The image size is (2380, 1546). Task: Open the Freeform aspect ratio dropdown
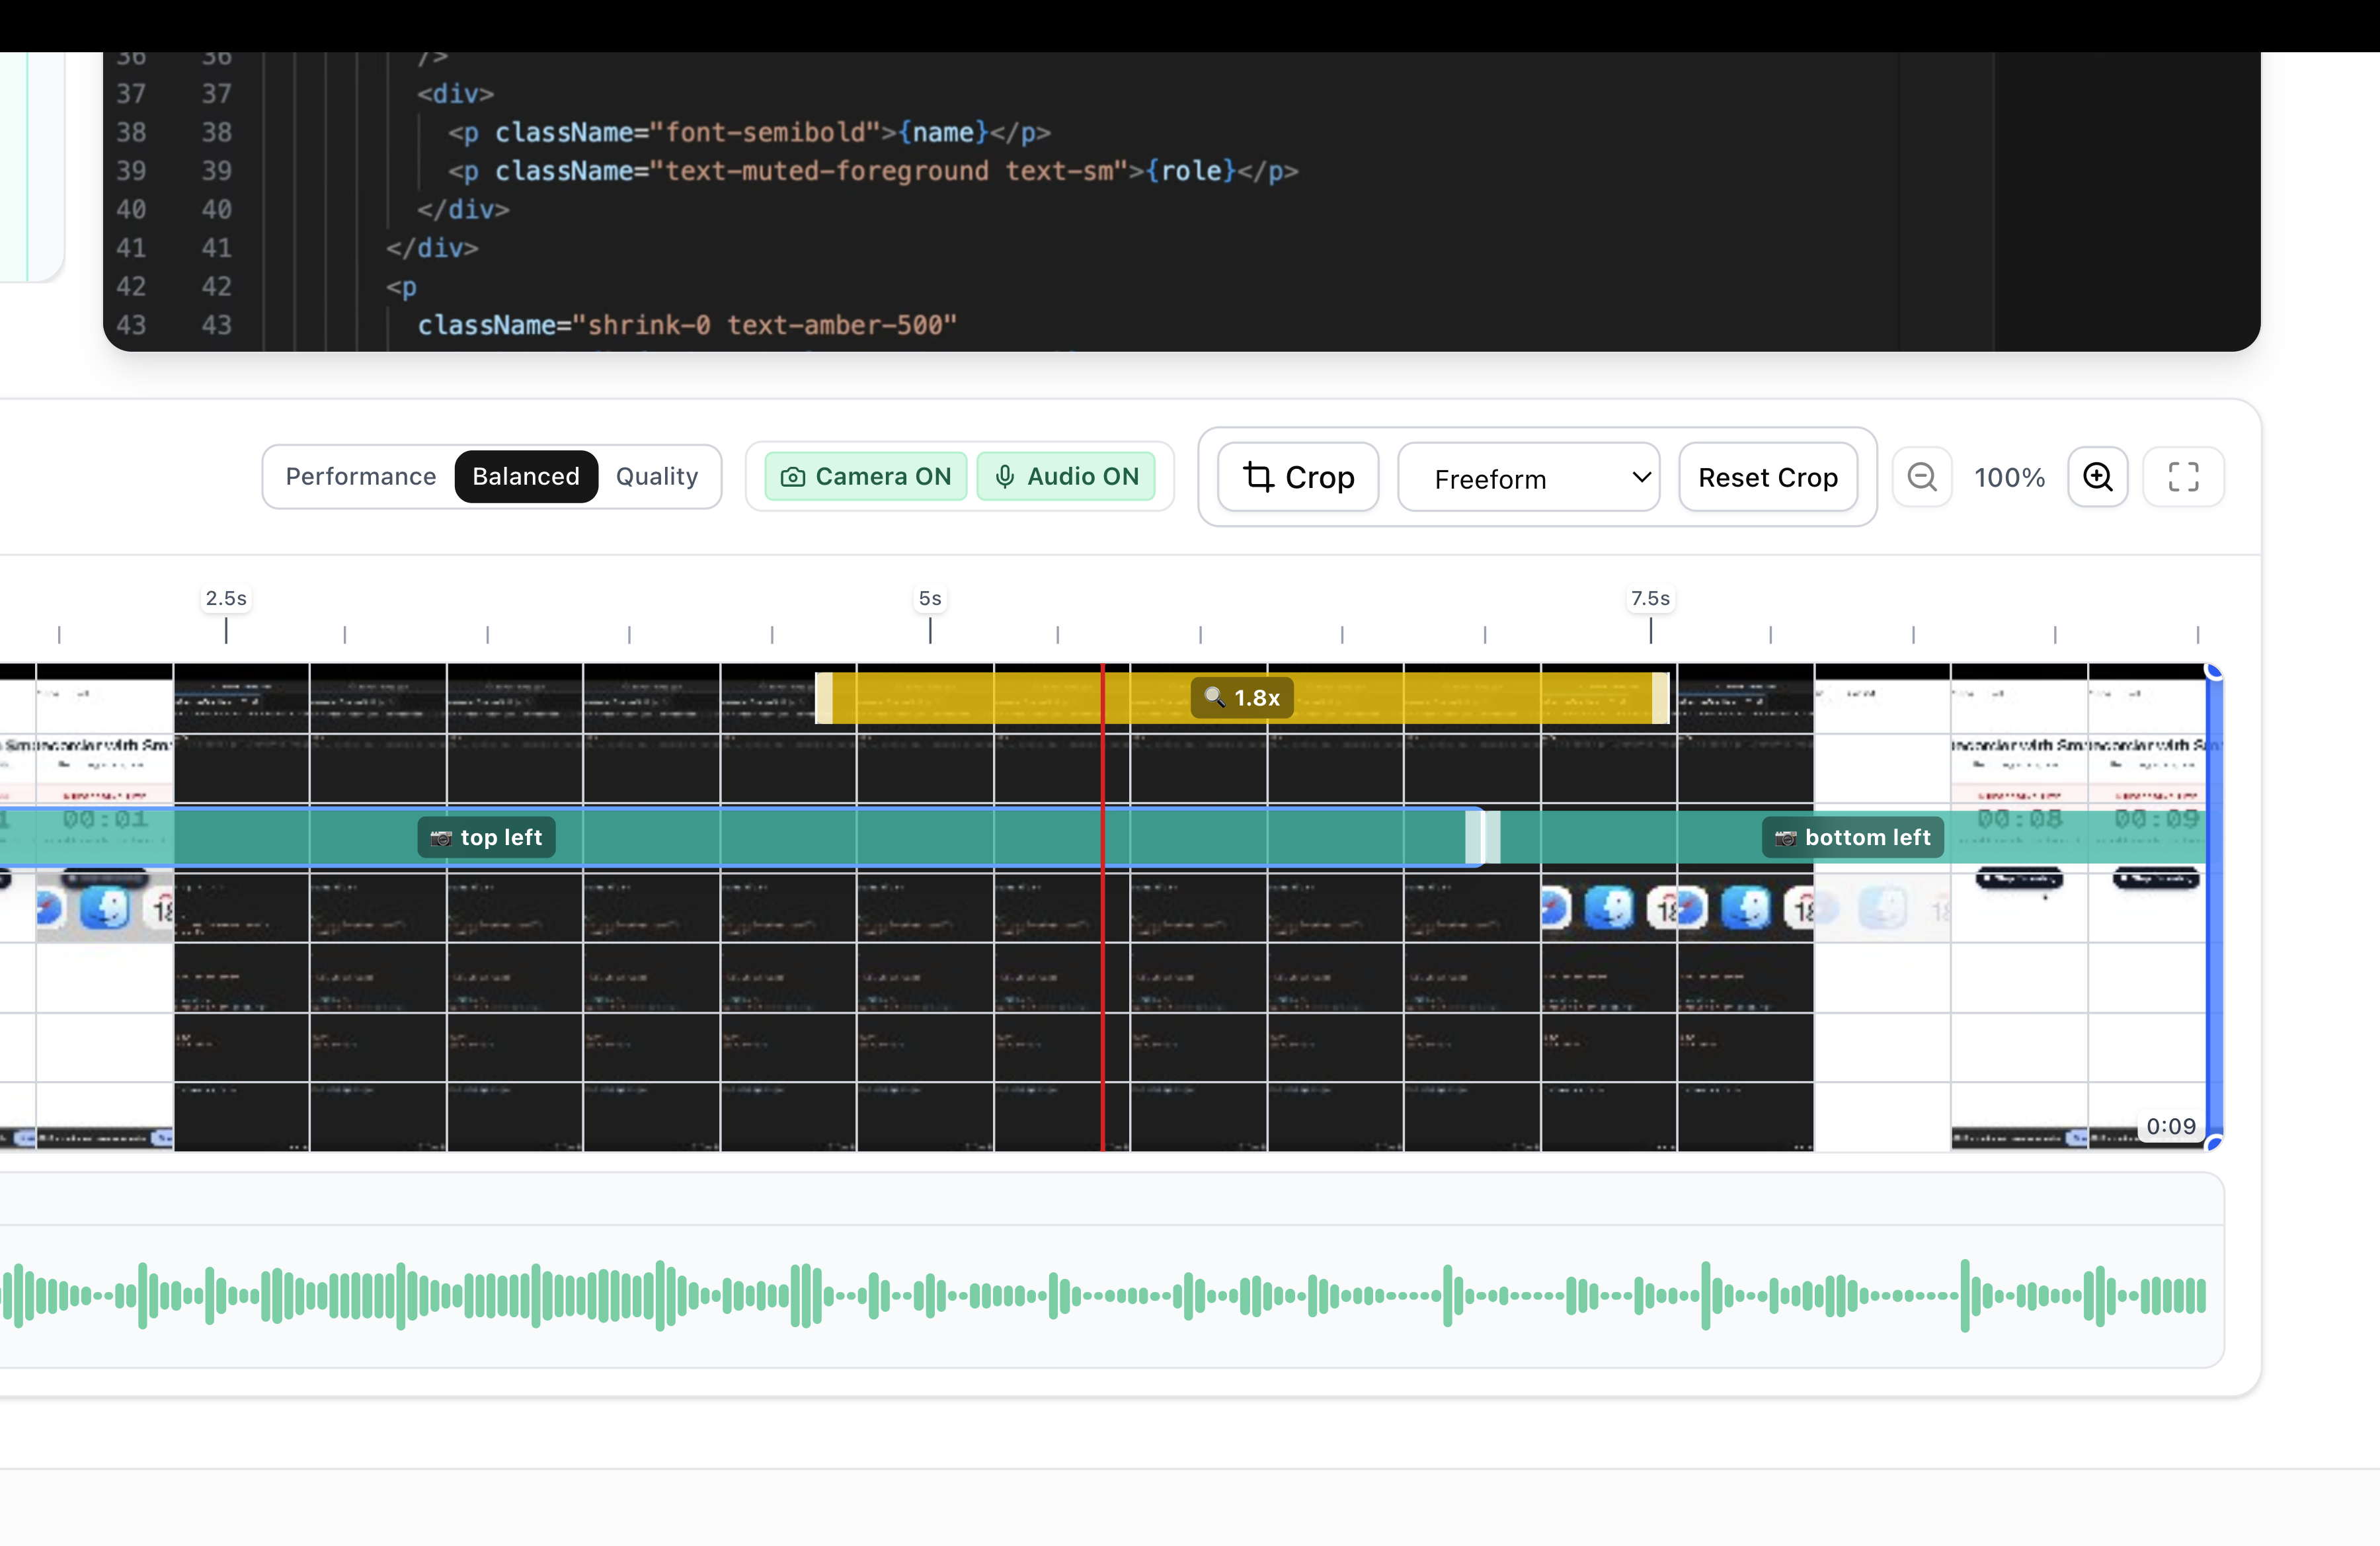[1528, 478]
